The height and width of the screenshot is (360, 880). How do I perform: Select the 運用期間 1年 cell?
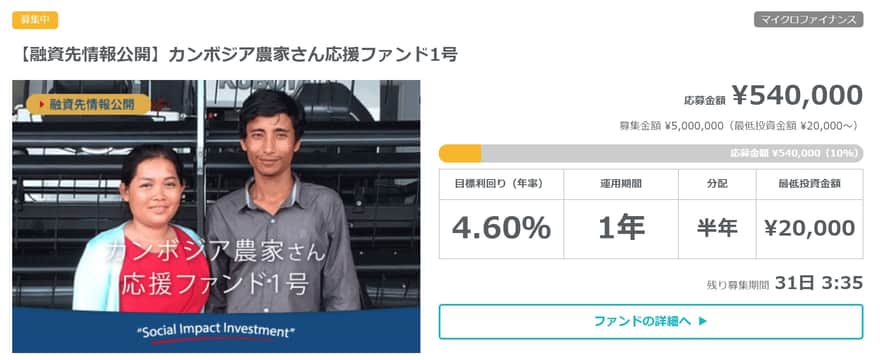click(621, 214)
